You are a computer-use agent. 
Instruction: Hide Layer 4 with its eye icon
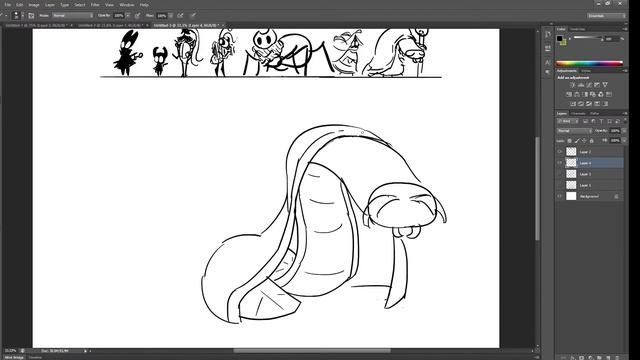(x=560, y=163)
